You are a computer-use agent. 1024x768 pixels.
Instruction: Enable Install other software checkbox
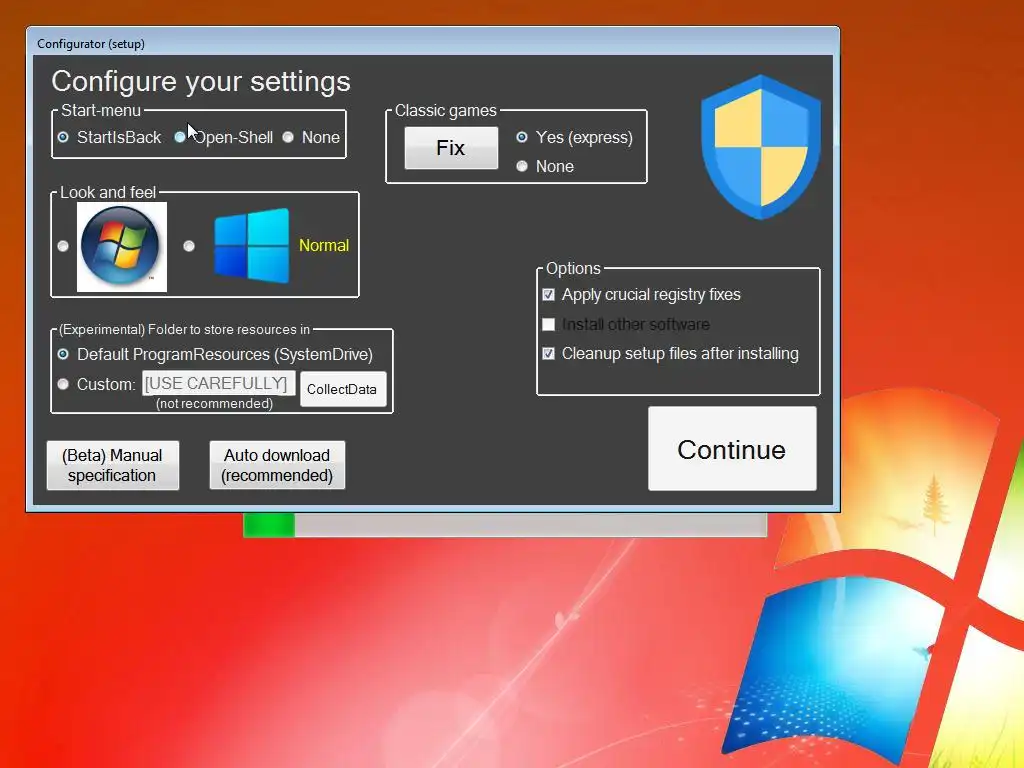pos(549,325)
